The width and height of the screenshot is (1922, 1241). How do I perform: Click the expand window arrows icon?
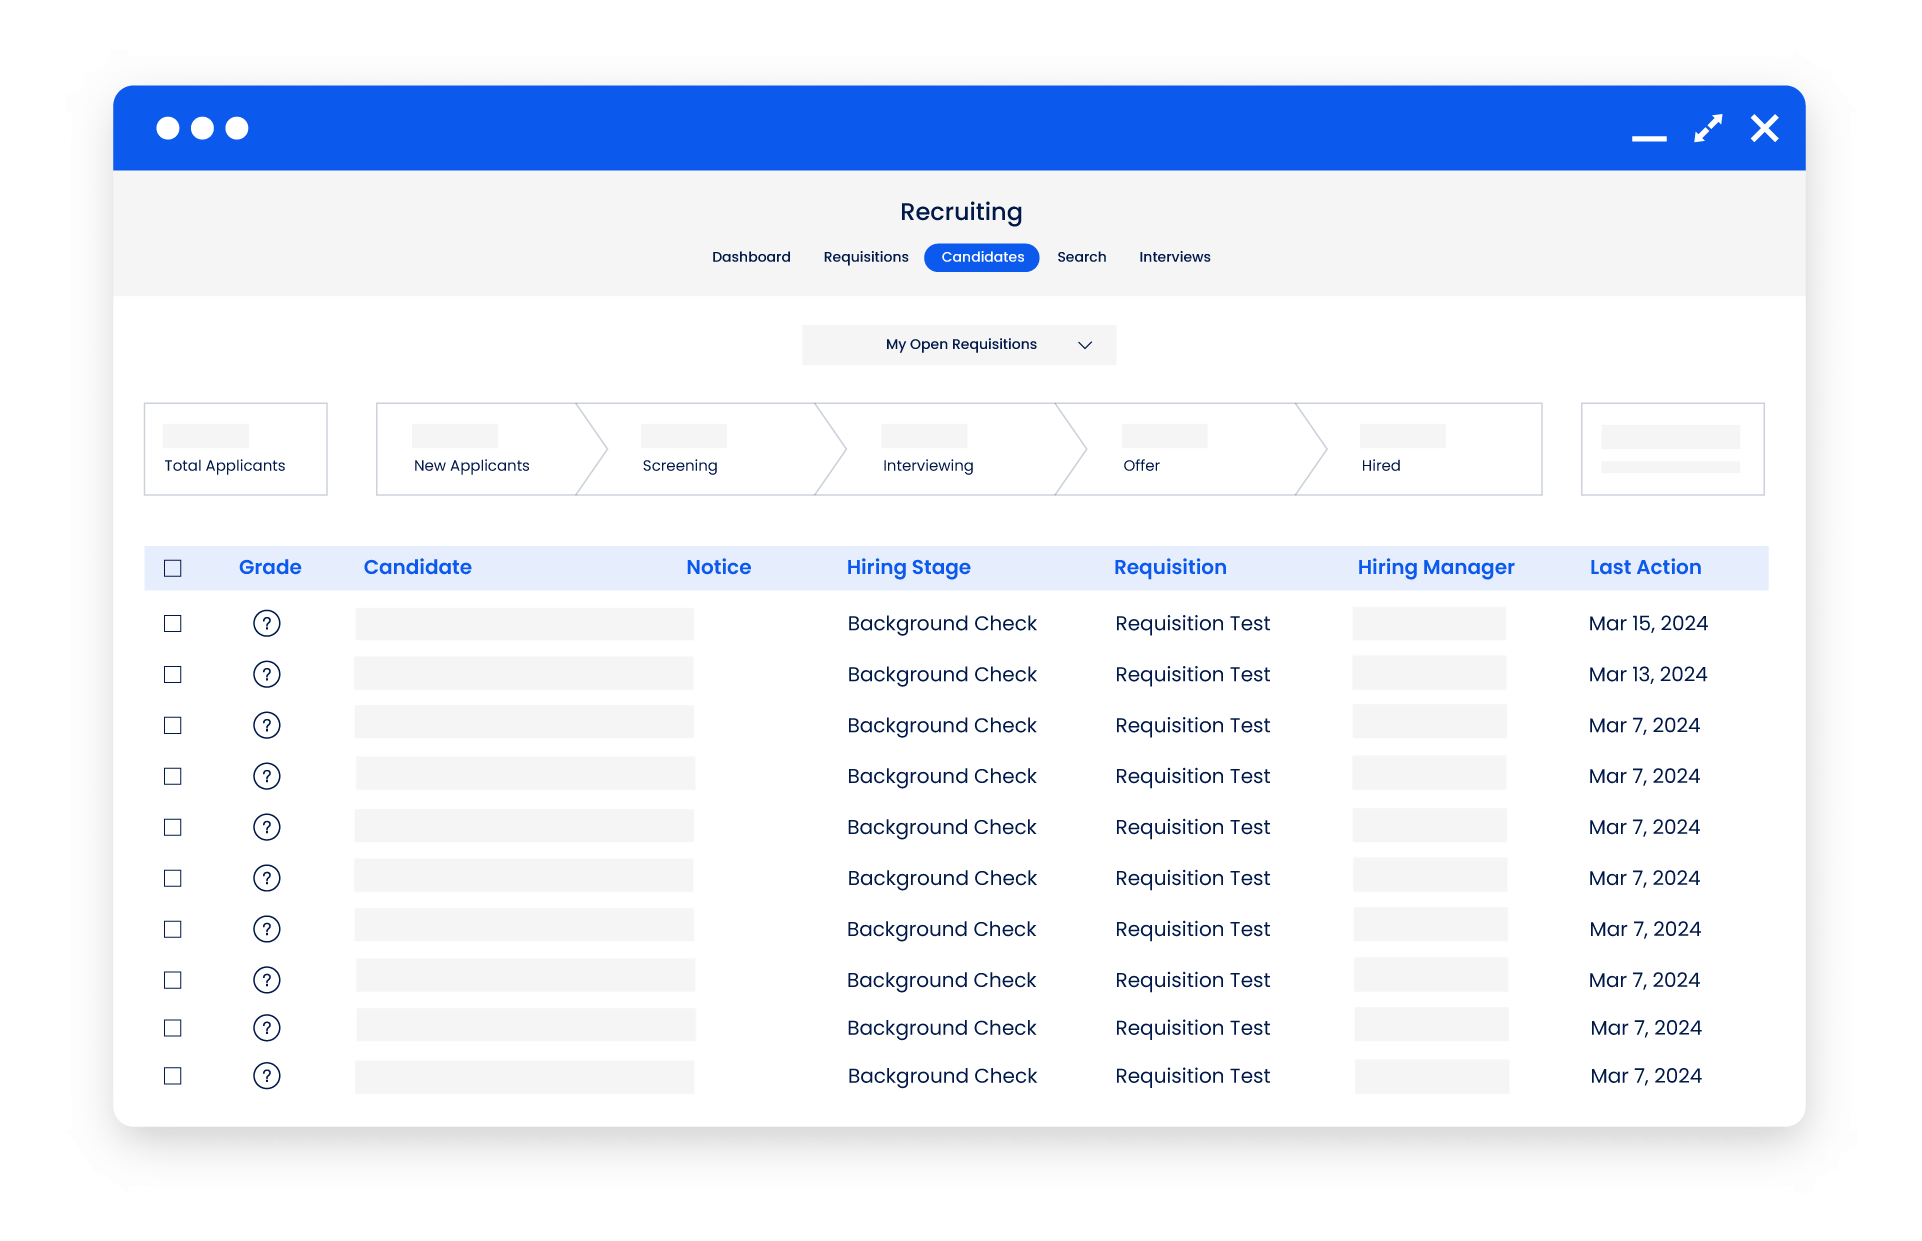pyautogui.click(x=1708, y=128)
